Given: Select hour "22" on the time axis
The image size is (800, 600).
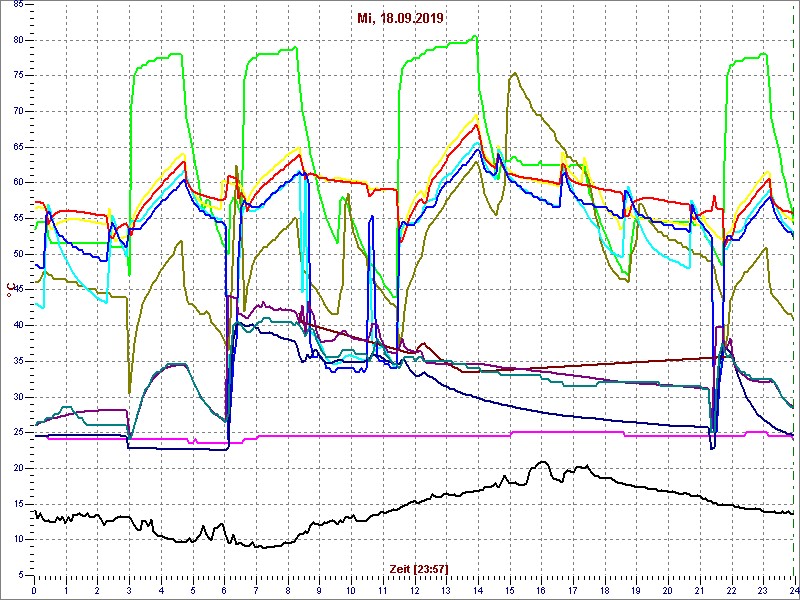Looking at the screenshot, I should (x=731, y=590).
